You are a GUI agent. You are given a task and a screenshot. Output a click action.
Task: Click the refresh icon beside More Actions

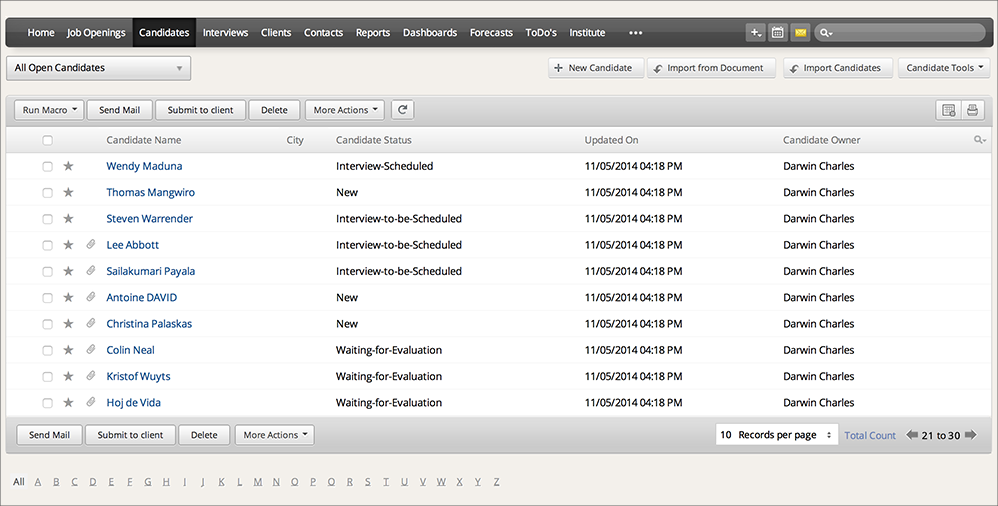[402, 110]
